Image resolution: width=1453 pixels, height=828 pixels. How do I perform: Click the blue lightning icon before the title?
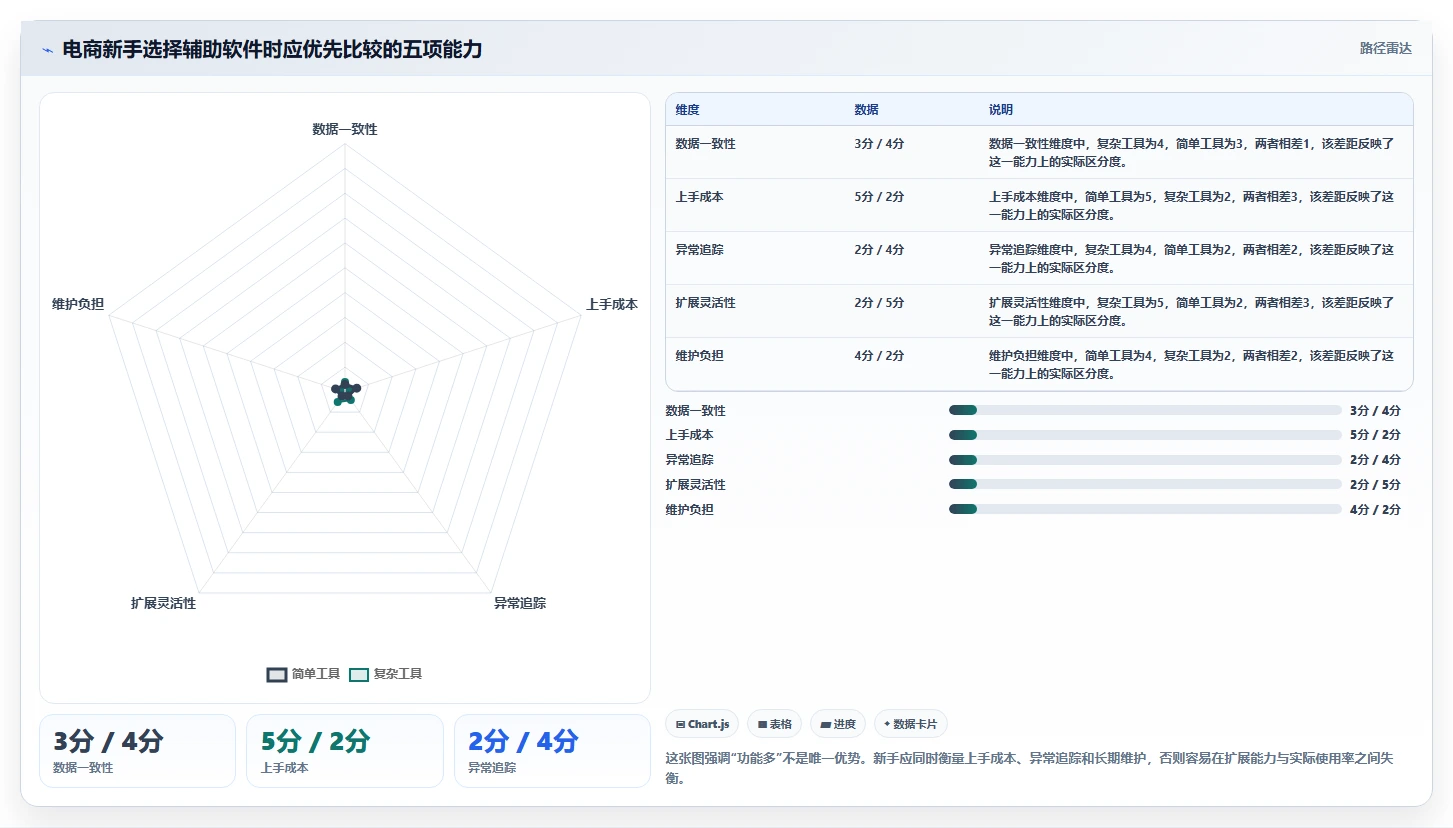tap(48, 50)
